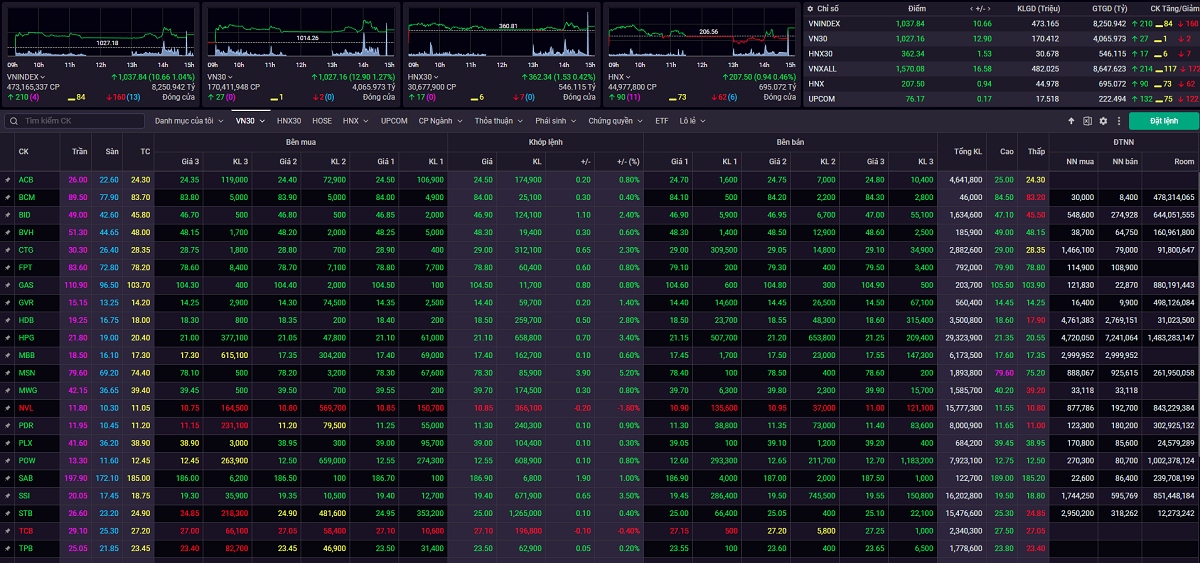Viewport: 1200px width, 563px height.
Task: Pin the MWG row
Action: coord(7,390)
